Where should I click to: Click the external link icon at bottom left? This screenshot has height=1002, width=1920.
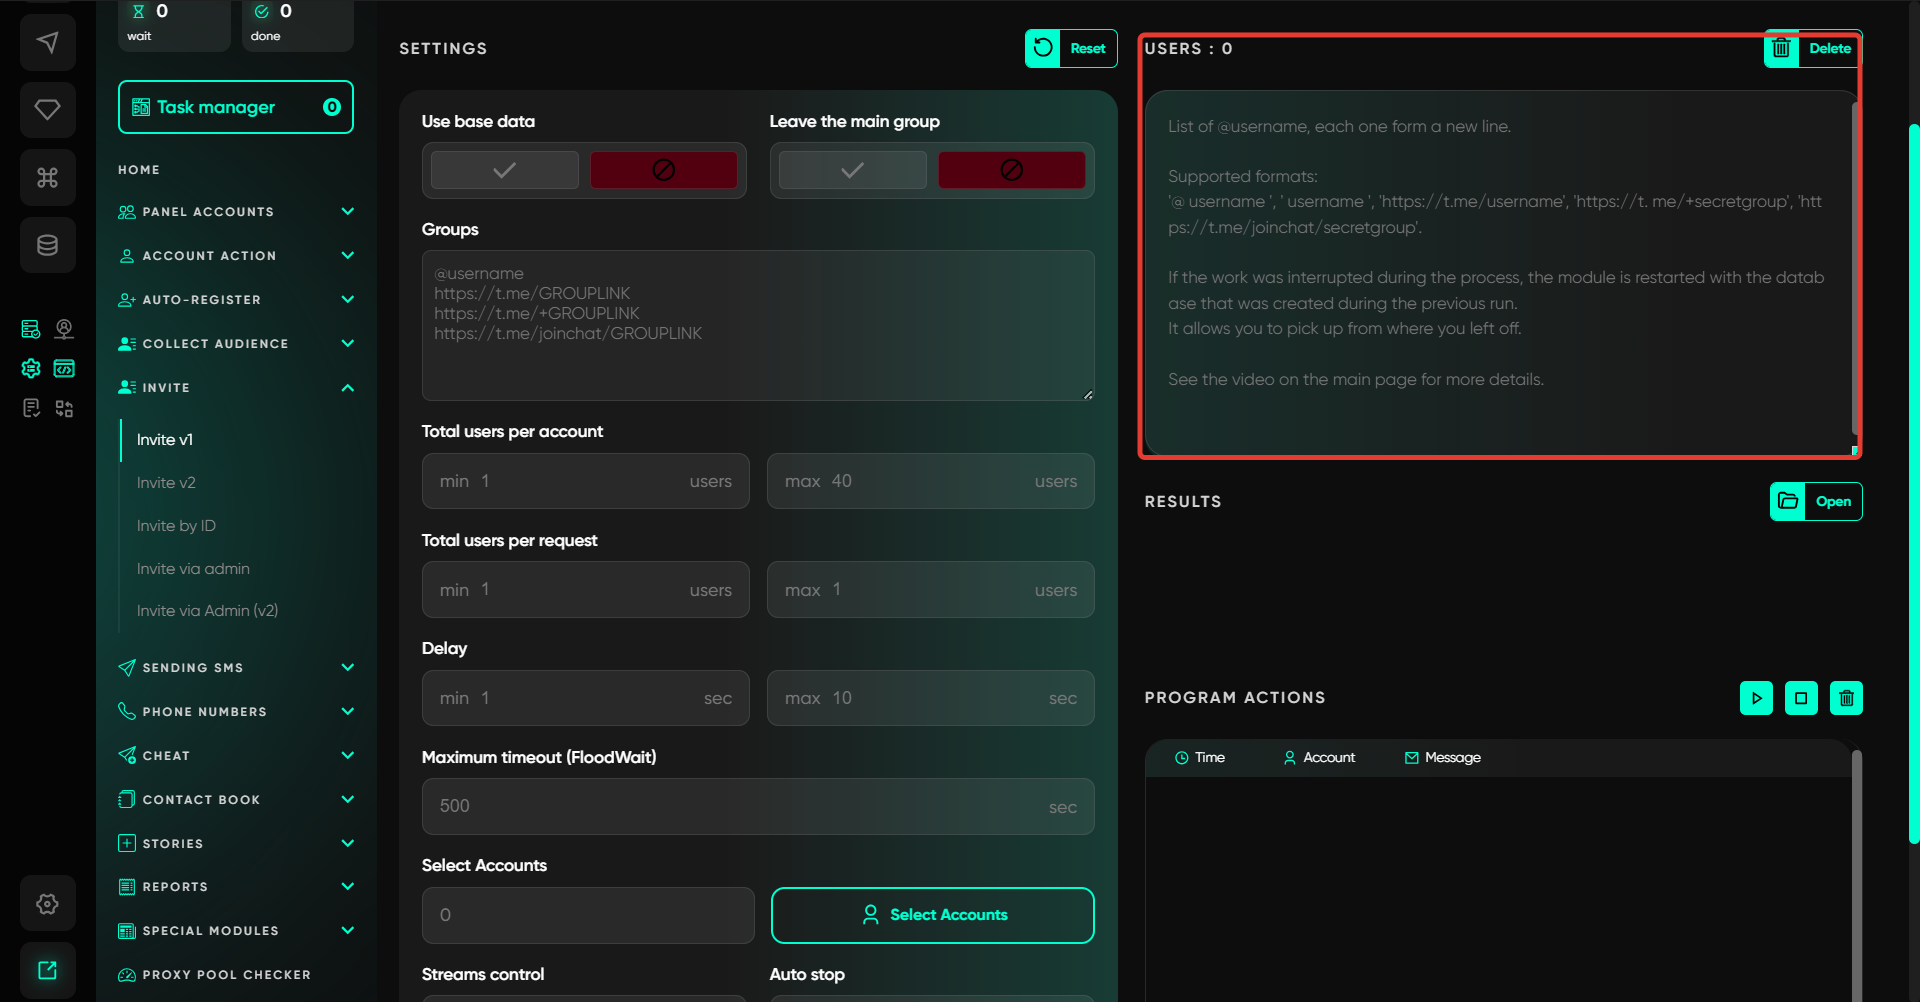[x=47, y=970]
